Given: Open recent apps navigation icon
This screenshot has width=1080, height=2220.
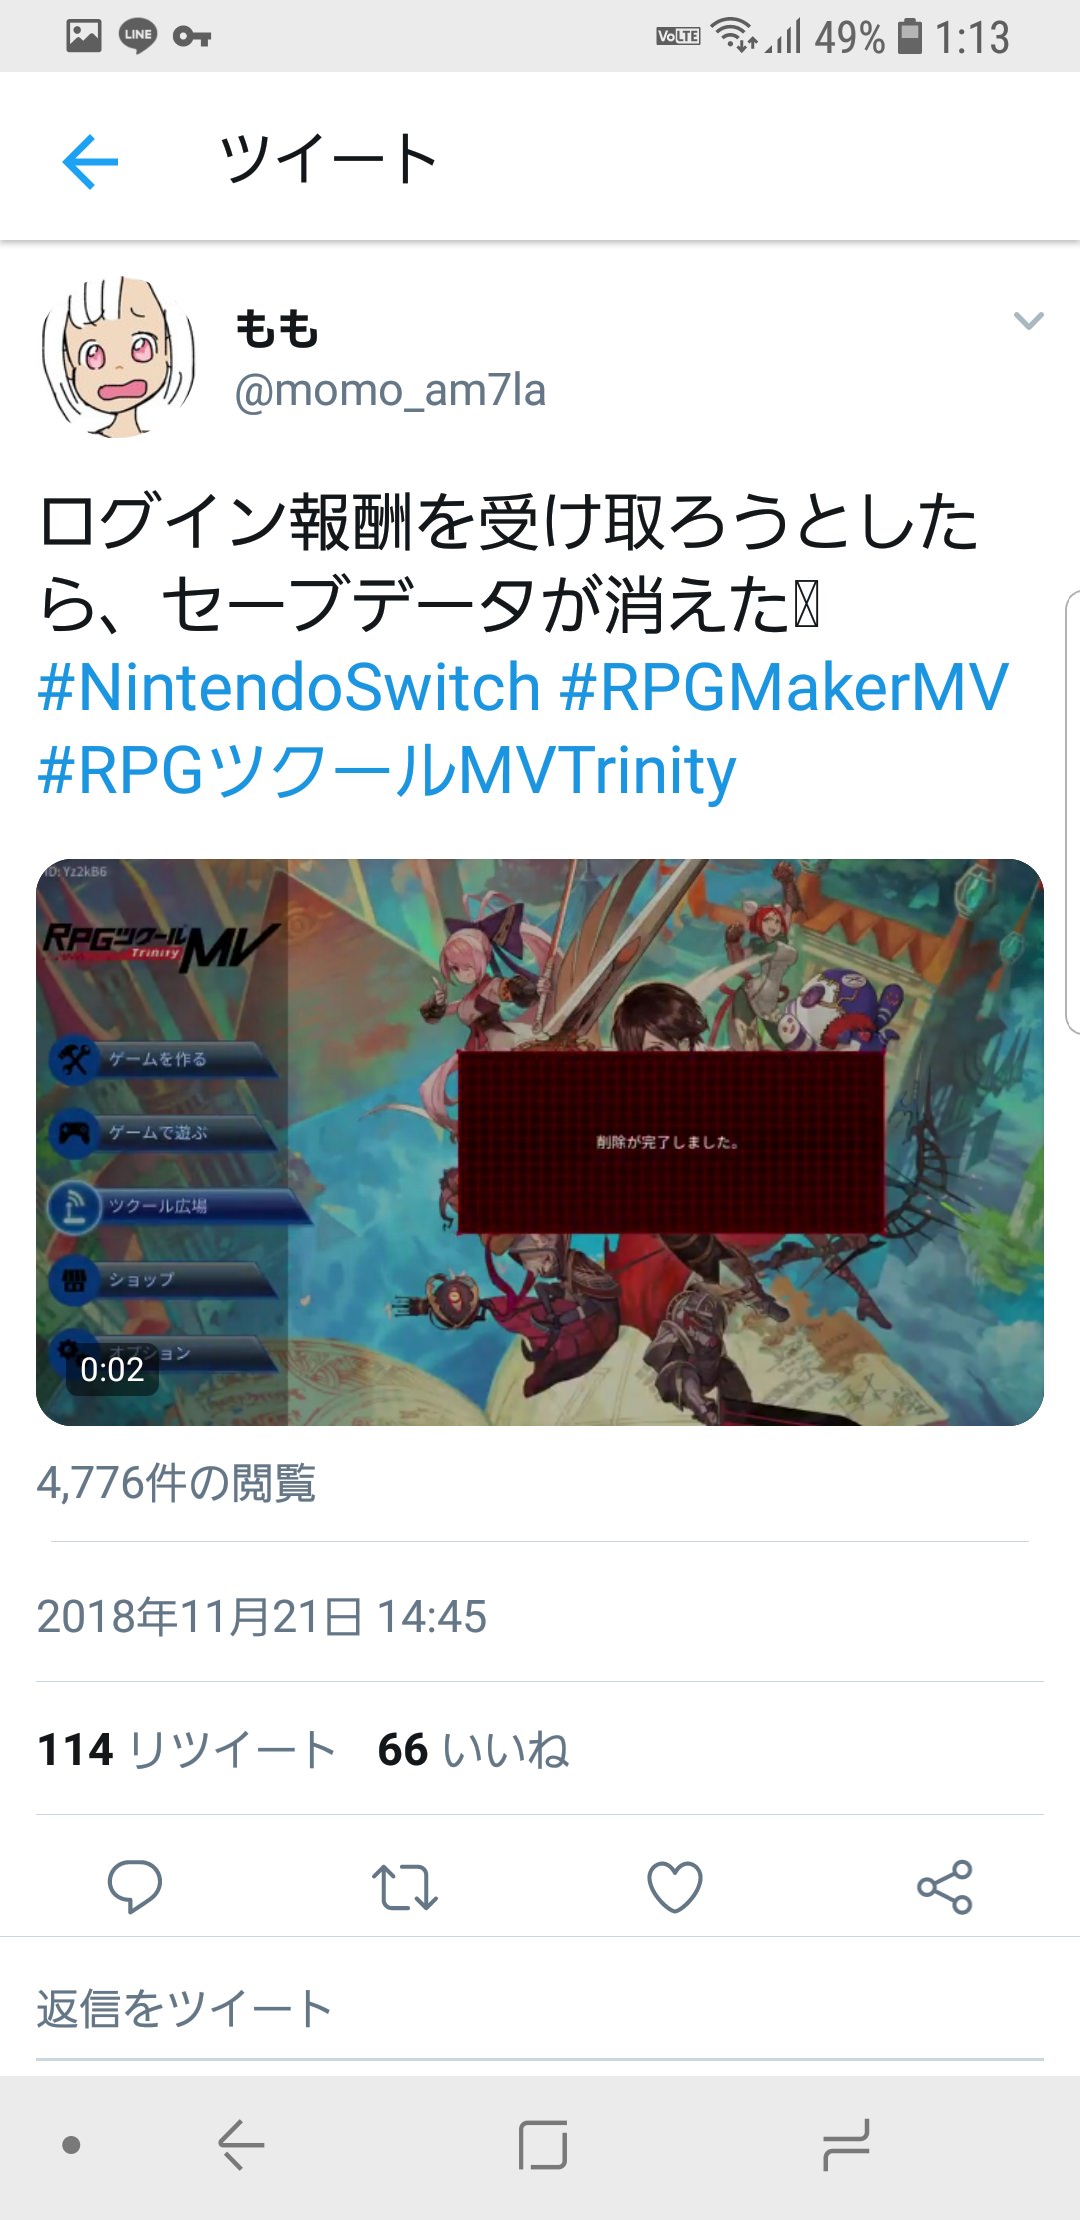Looking at the screenshot, I should [846, 2145].
